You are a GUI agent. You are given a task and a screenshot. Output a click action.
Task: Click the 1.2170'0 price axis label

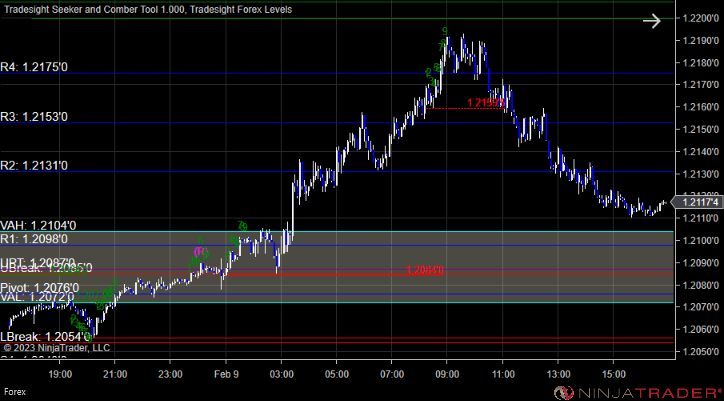700,85
